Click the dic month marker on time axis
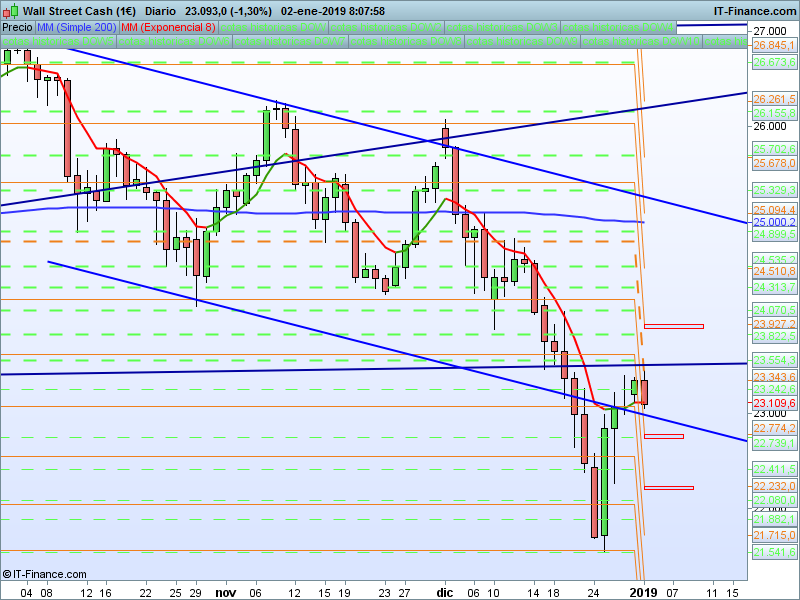Screen dimensions: 800x600 coord(445,592)
